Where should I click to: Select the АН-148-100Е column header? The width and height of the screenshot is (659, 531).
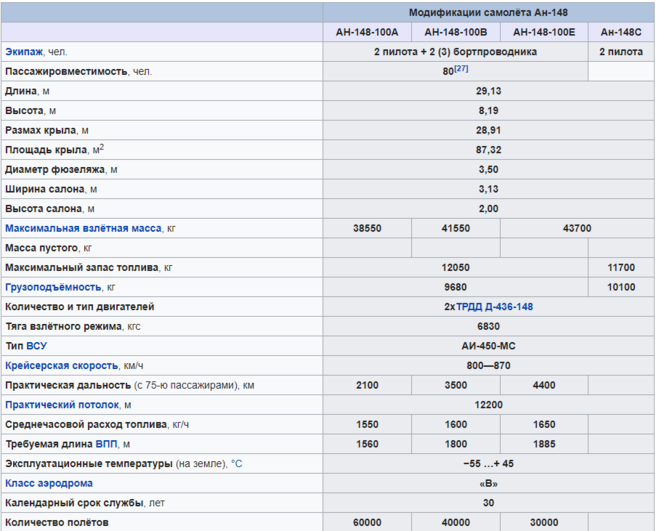click(x=544, y=32)
